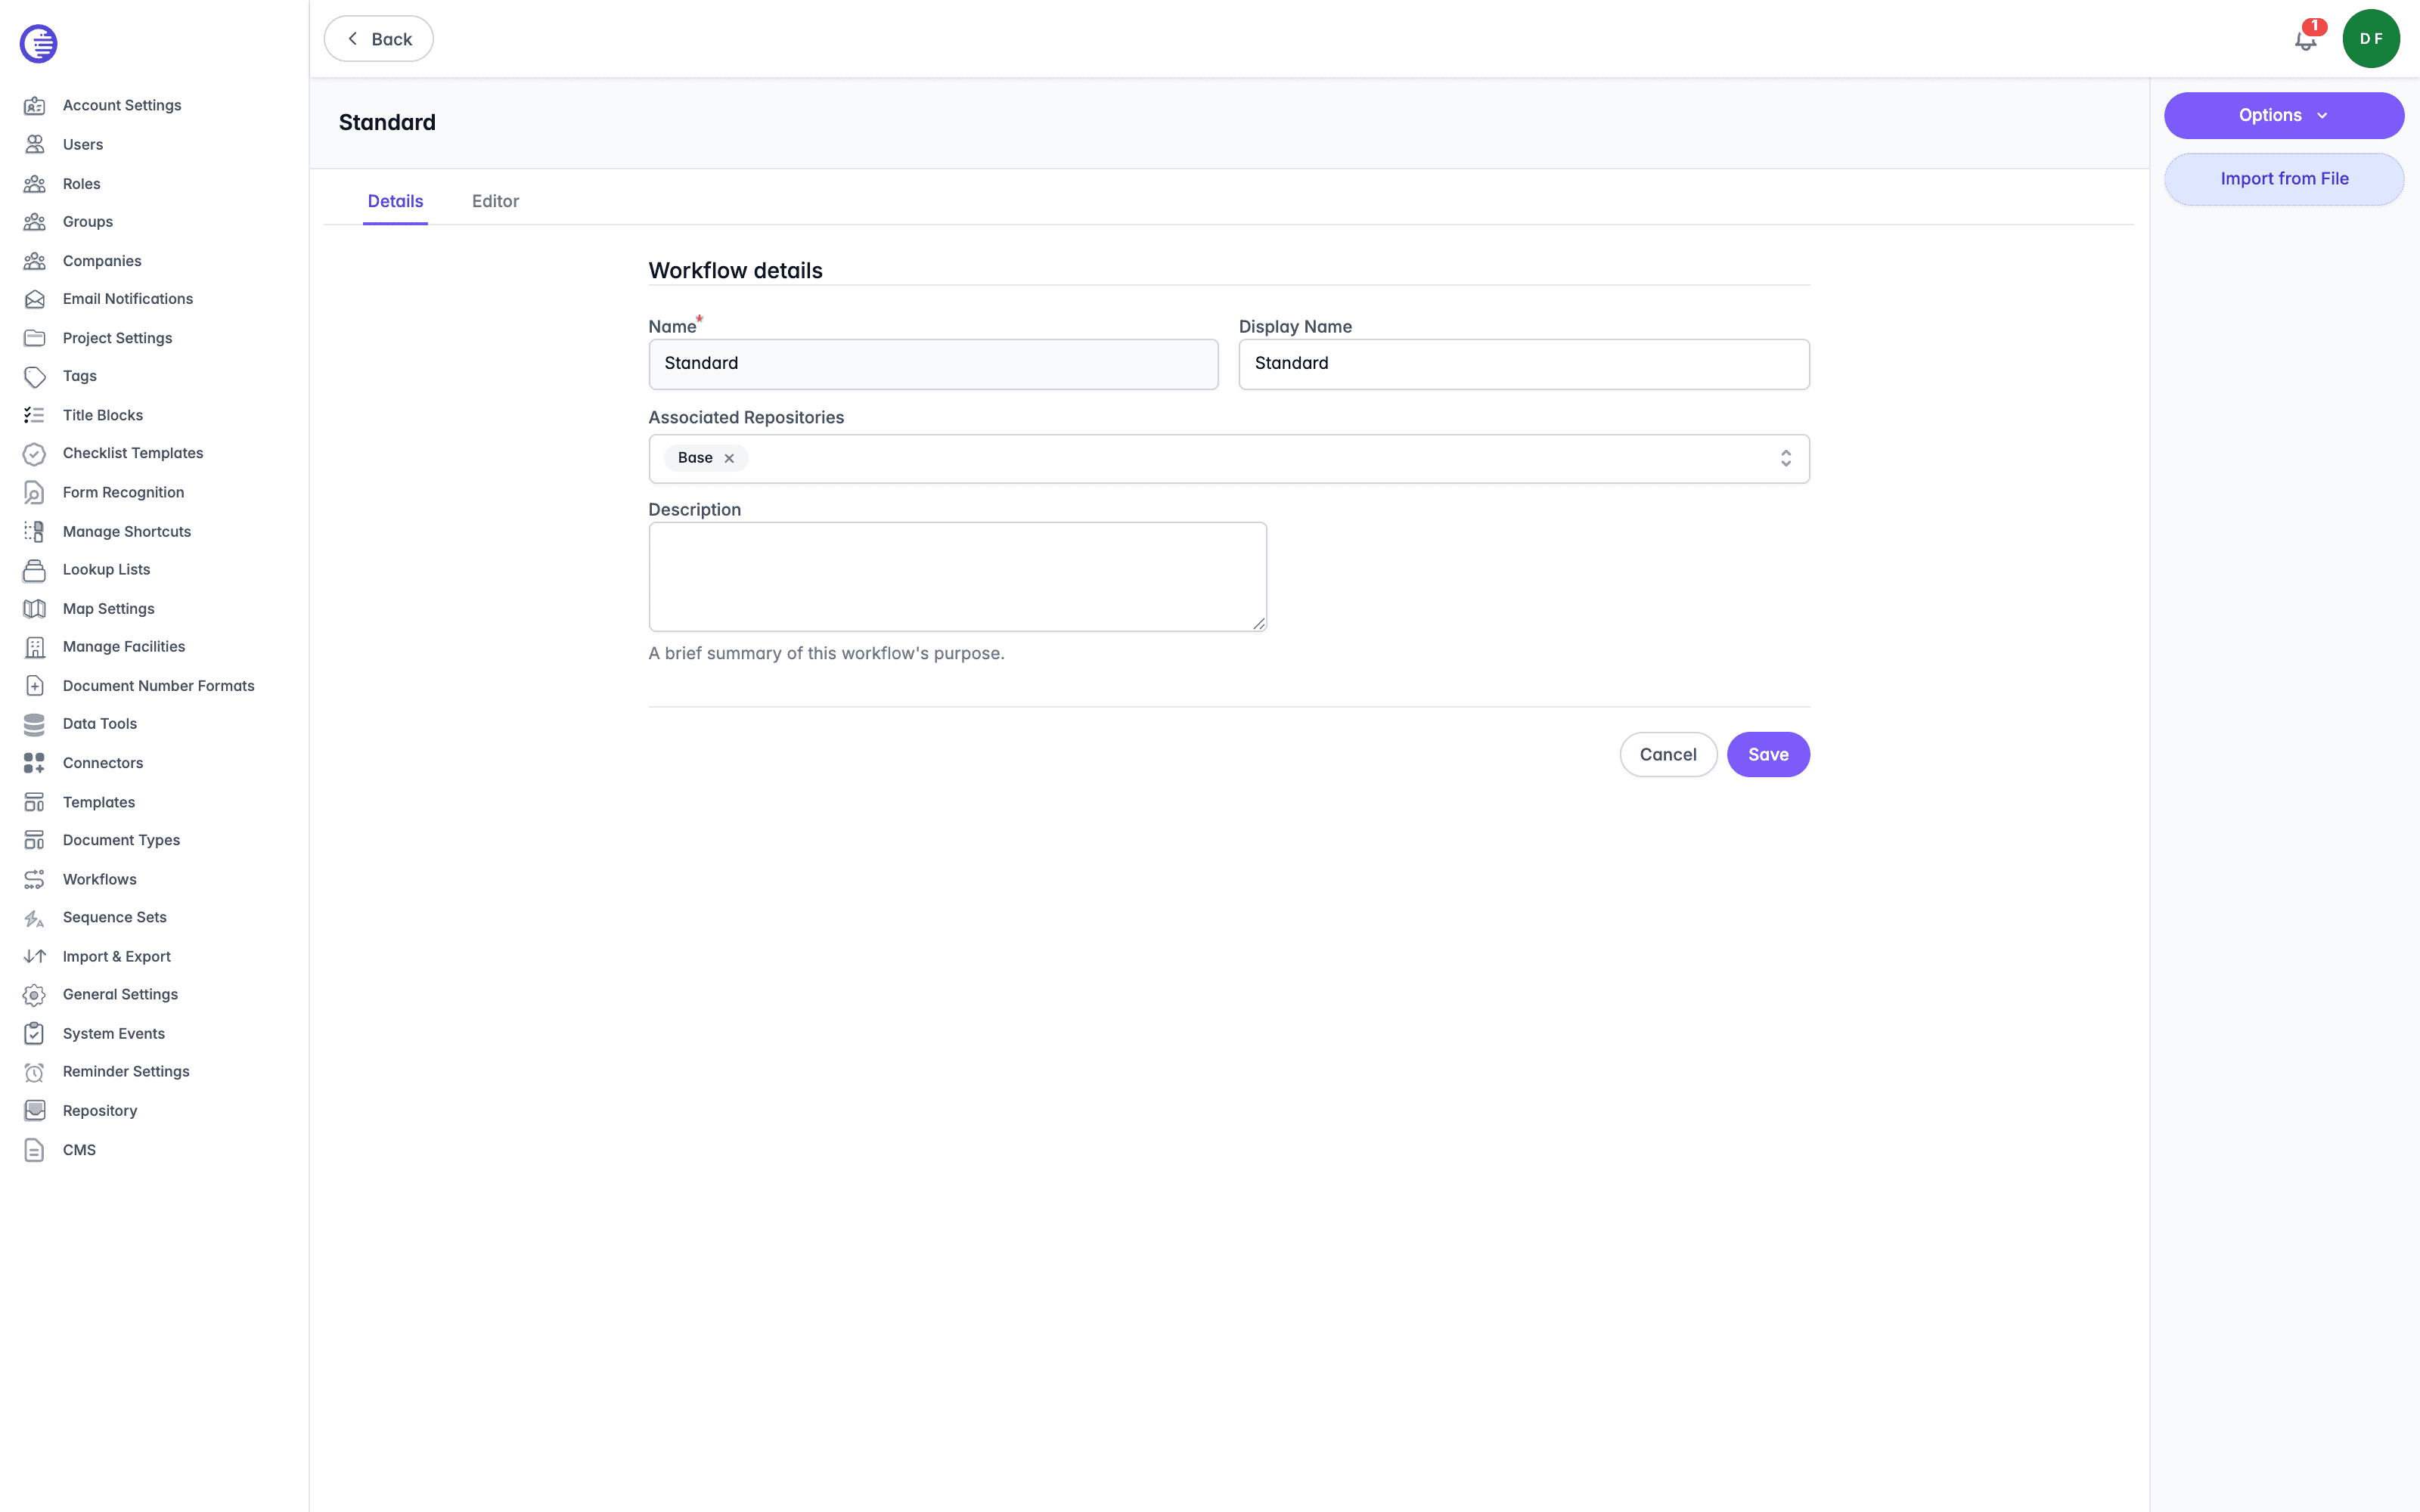Click the Back button
2420x1512 pixels.
click(x=378, y=39)
